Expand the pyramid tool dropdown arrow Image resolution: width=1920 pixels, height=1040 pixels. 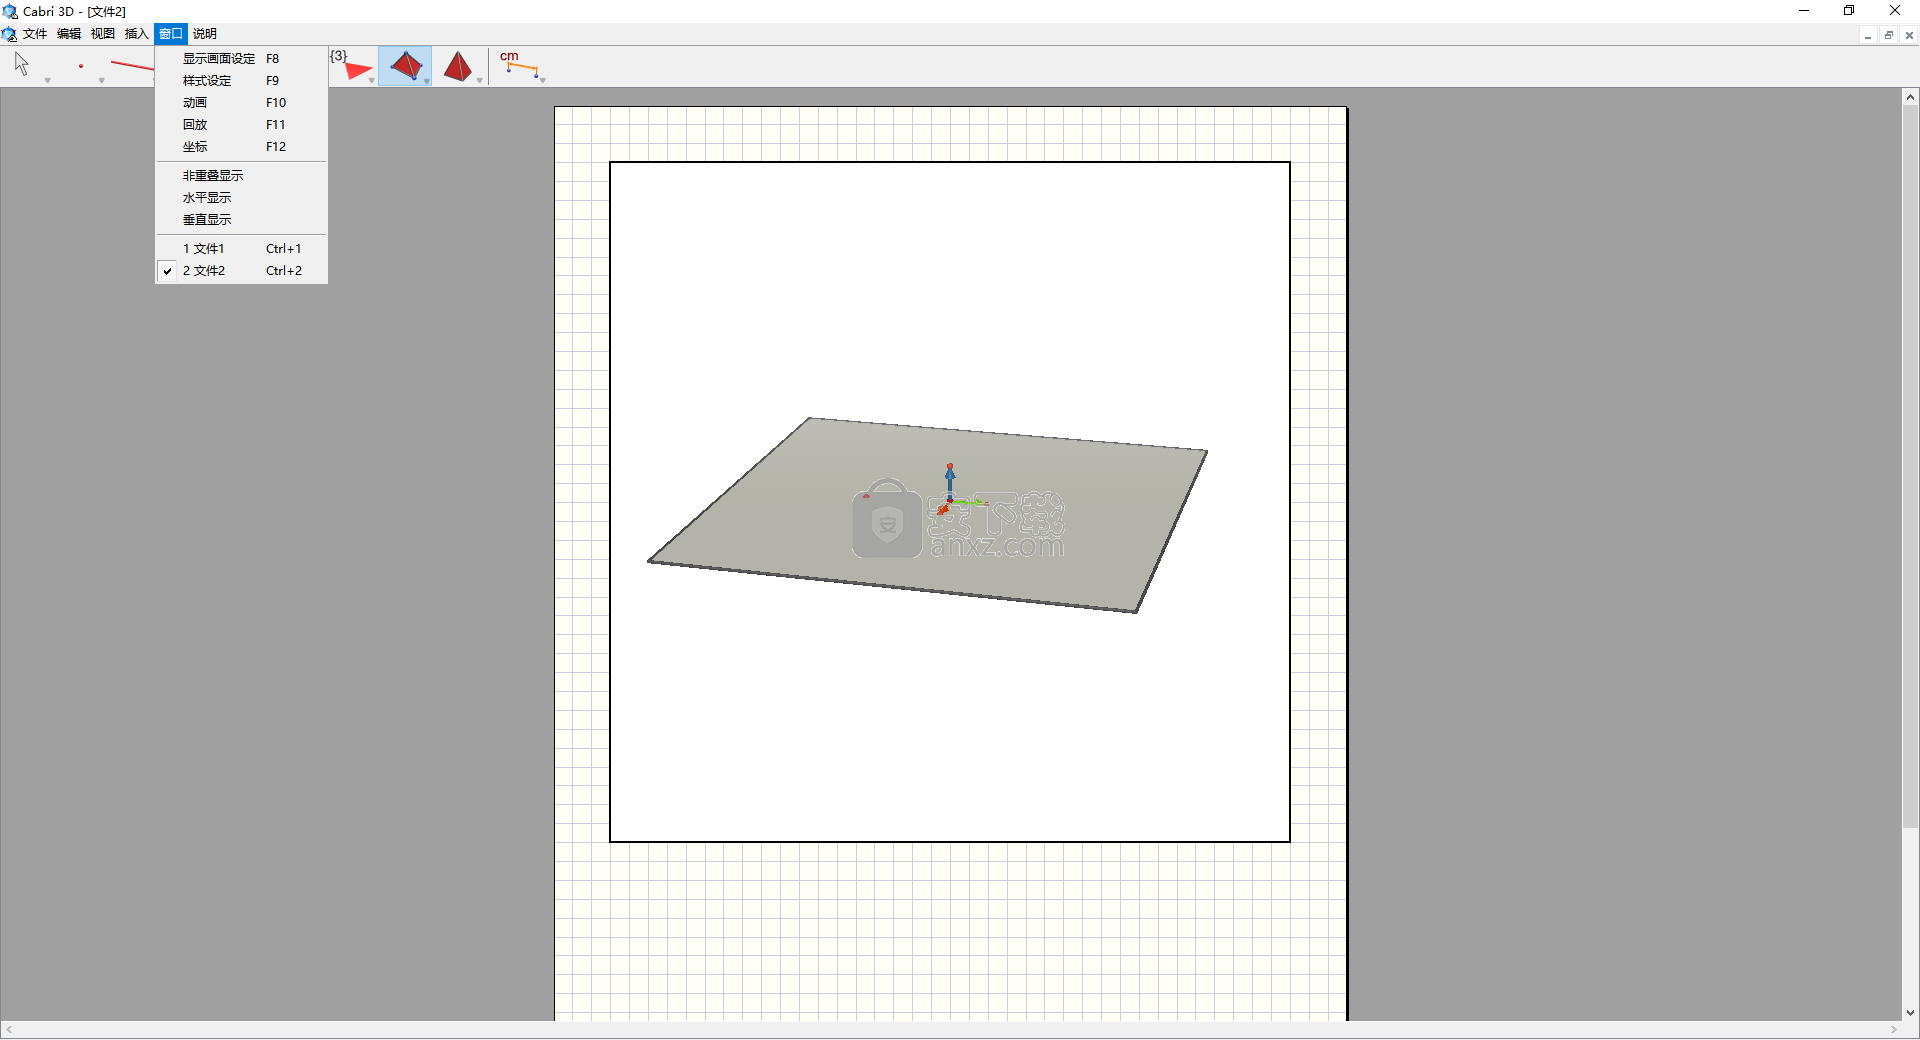[x=480, y=81]
